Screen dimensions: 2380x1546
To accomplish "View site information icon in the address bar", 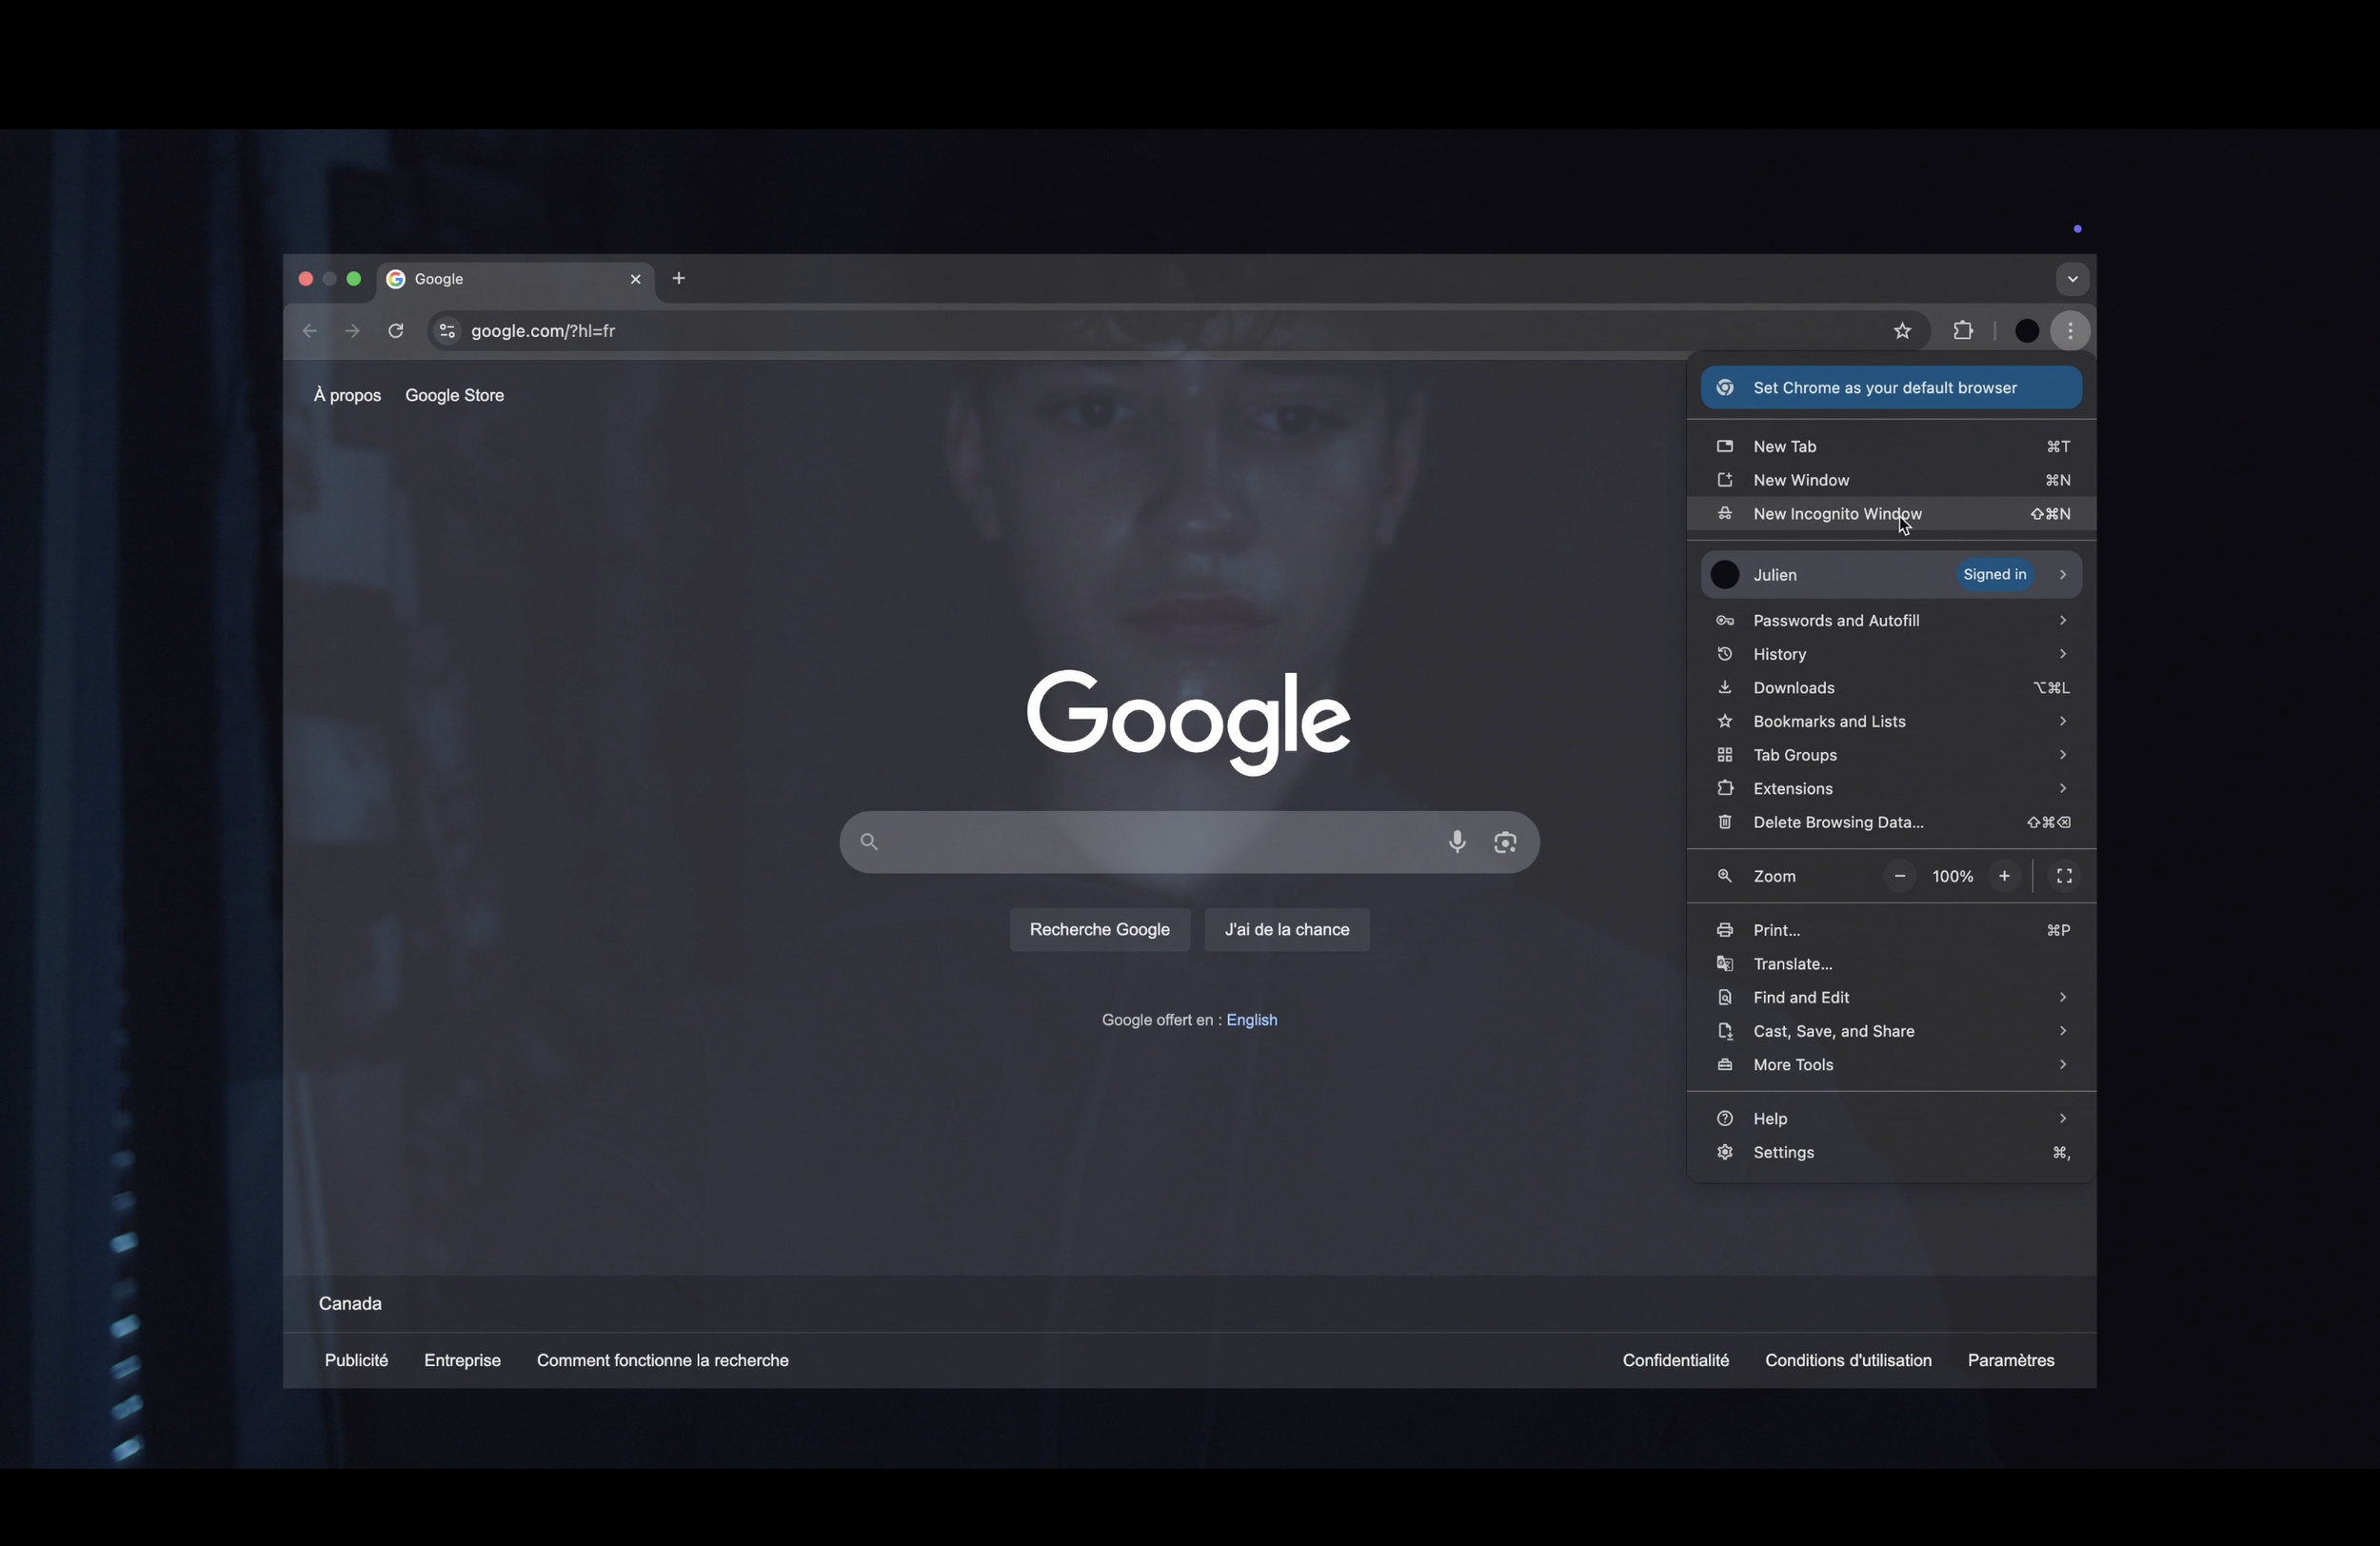I will point(447,331).
